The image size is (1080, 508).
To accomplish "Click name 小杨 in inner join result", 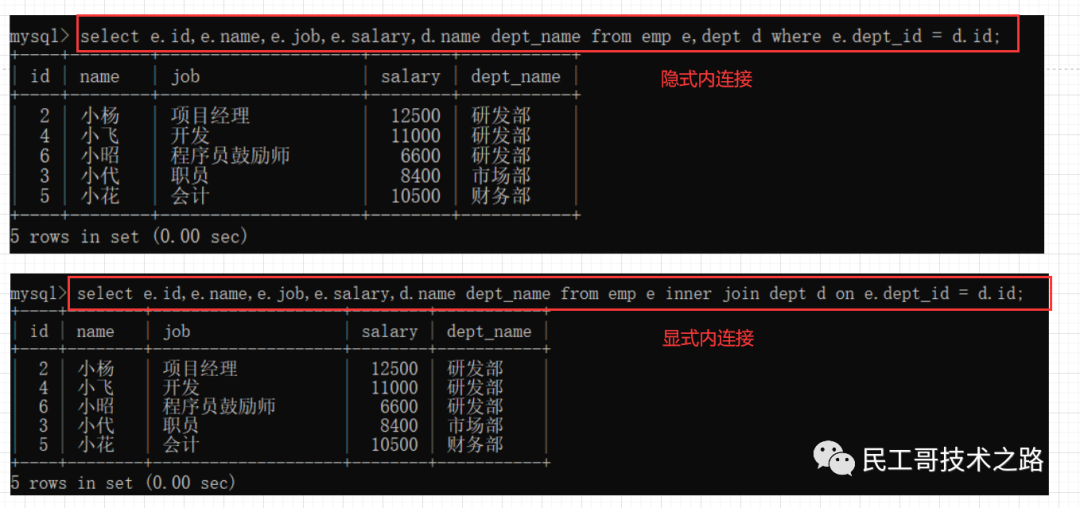I will pyautogui.click(x=96, y=368).
